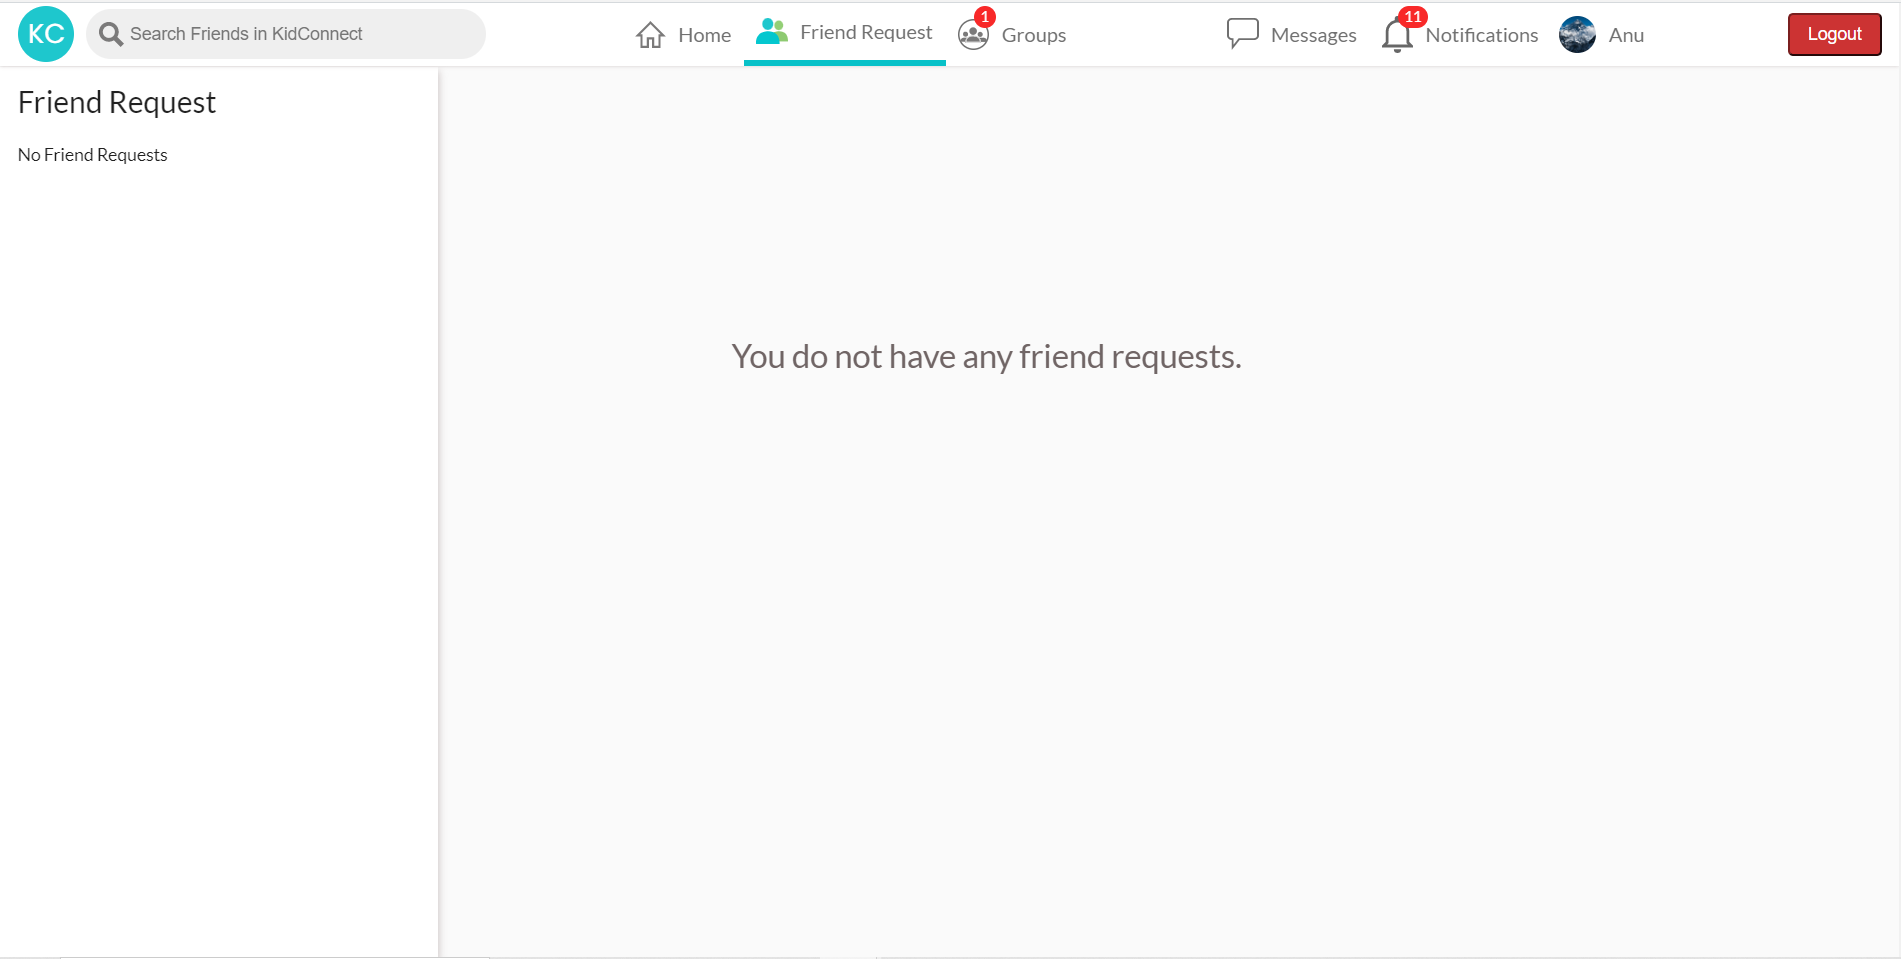
Task: Click the magnifying glass search icon
Action: [x=111, y=35]
